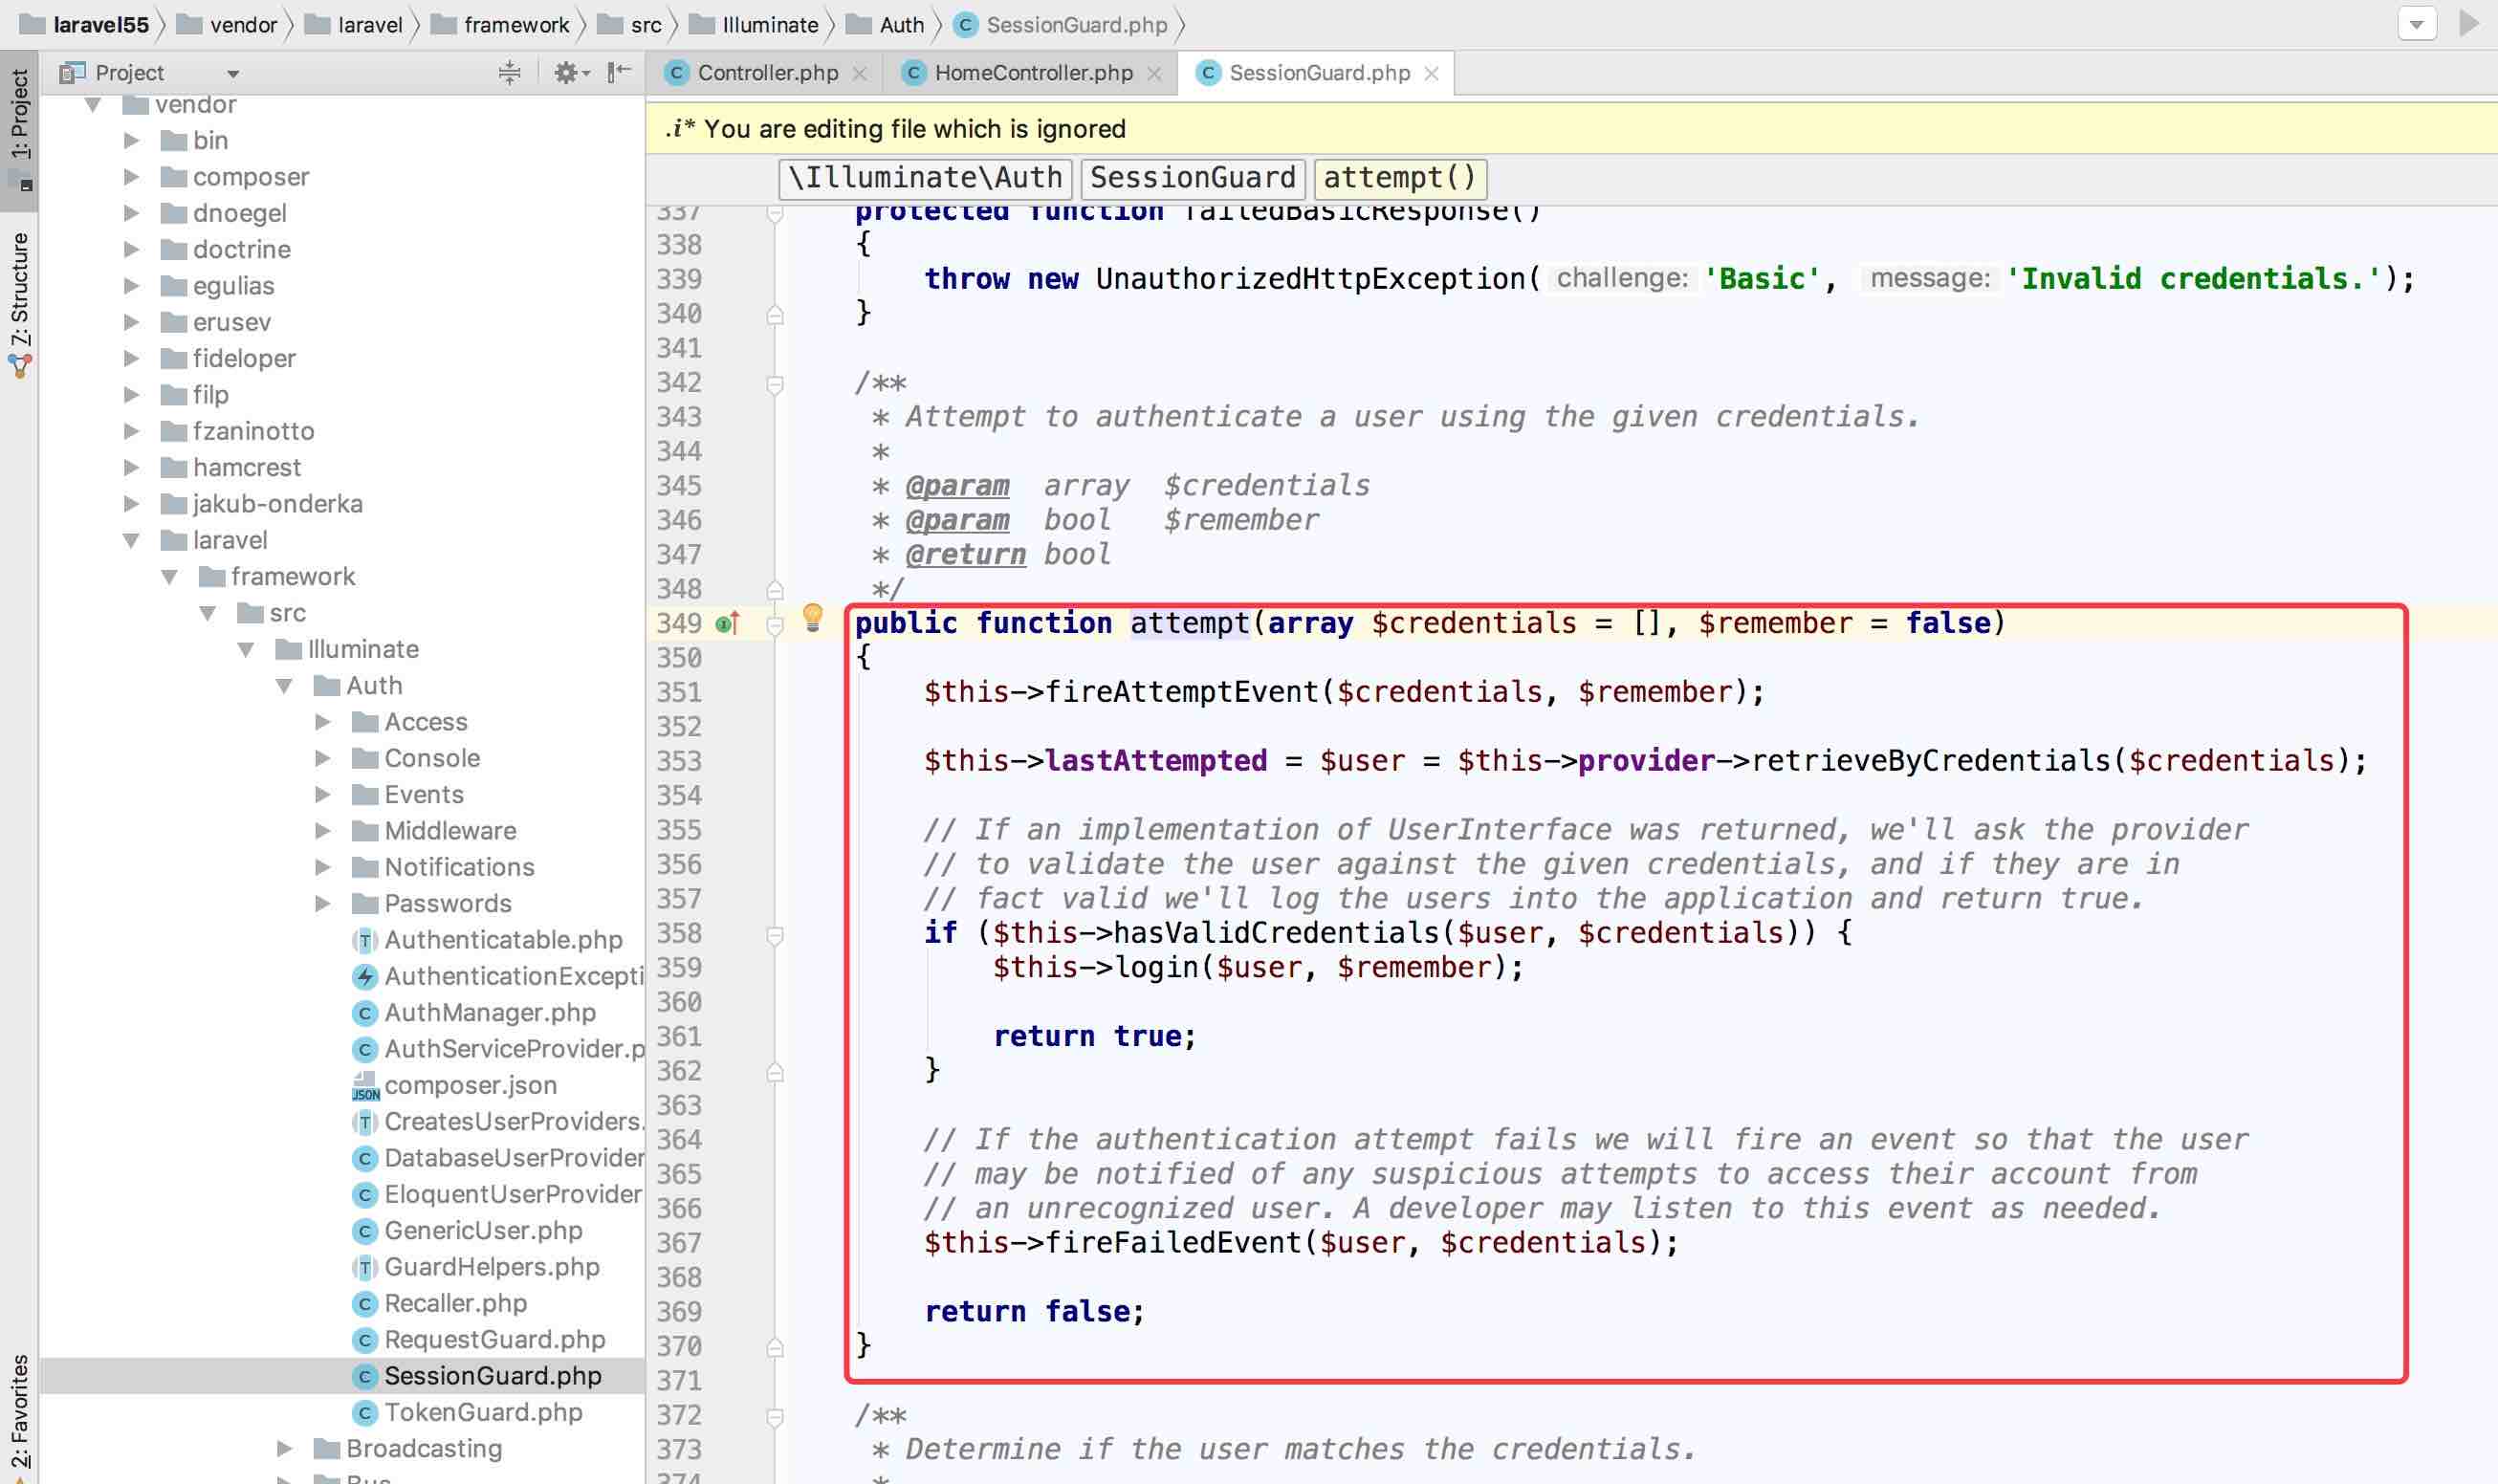The width and height of the screenshot is (2498, 1484).
Task: Click the lightbulb intention icon on line 349
Action: [x=813, y=619]
